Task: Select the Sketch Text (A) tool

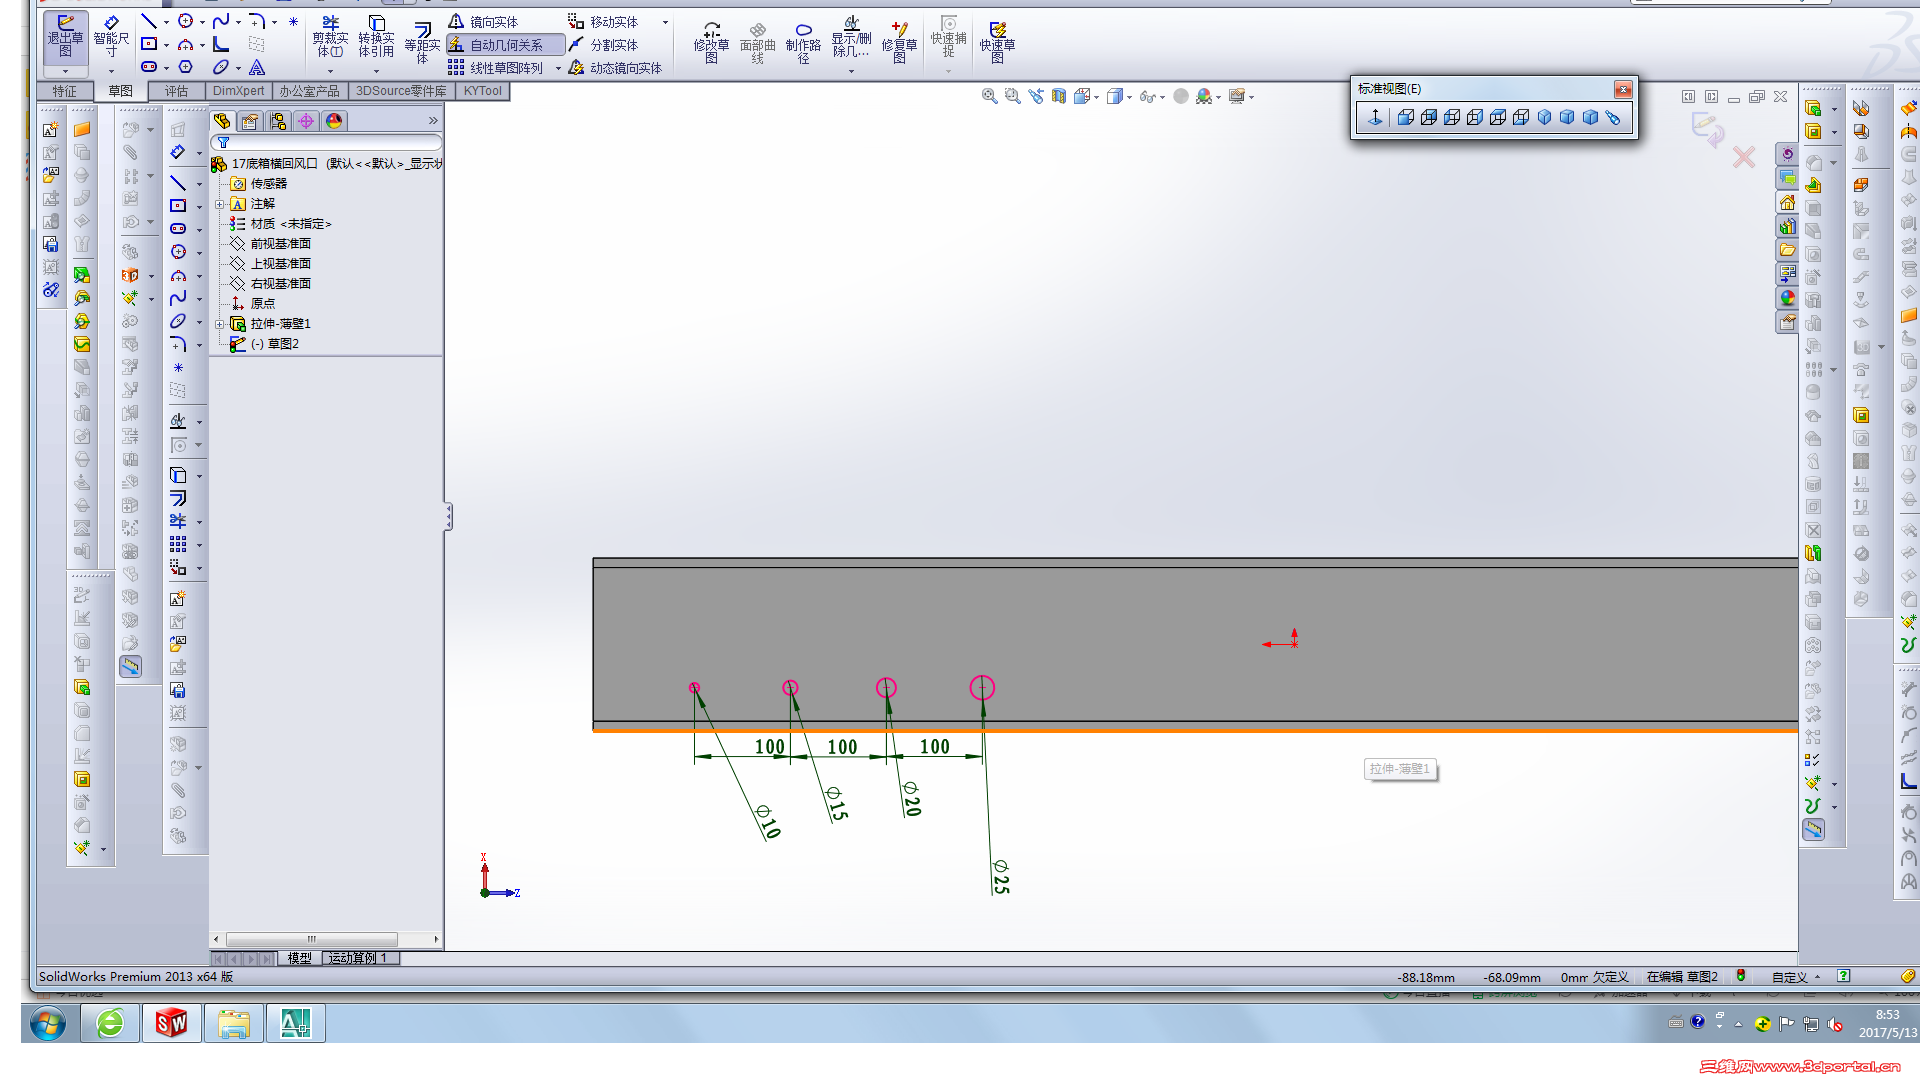Action: click(x=257, y=67)
